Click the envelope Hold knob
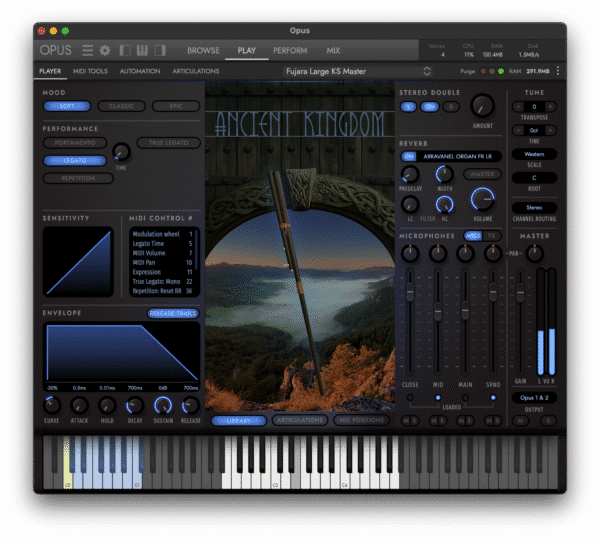The width and height of the screenshot is (600, 538). tap(107, 406)
